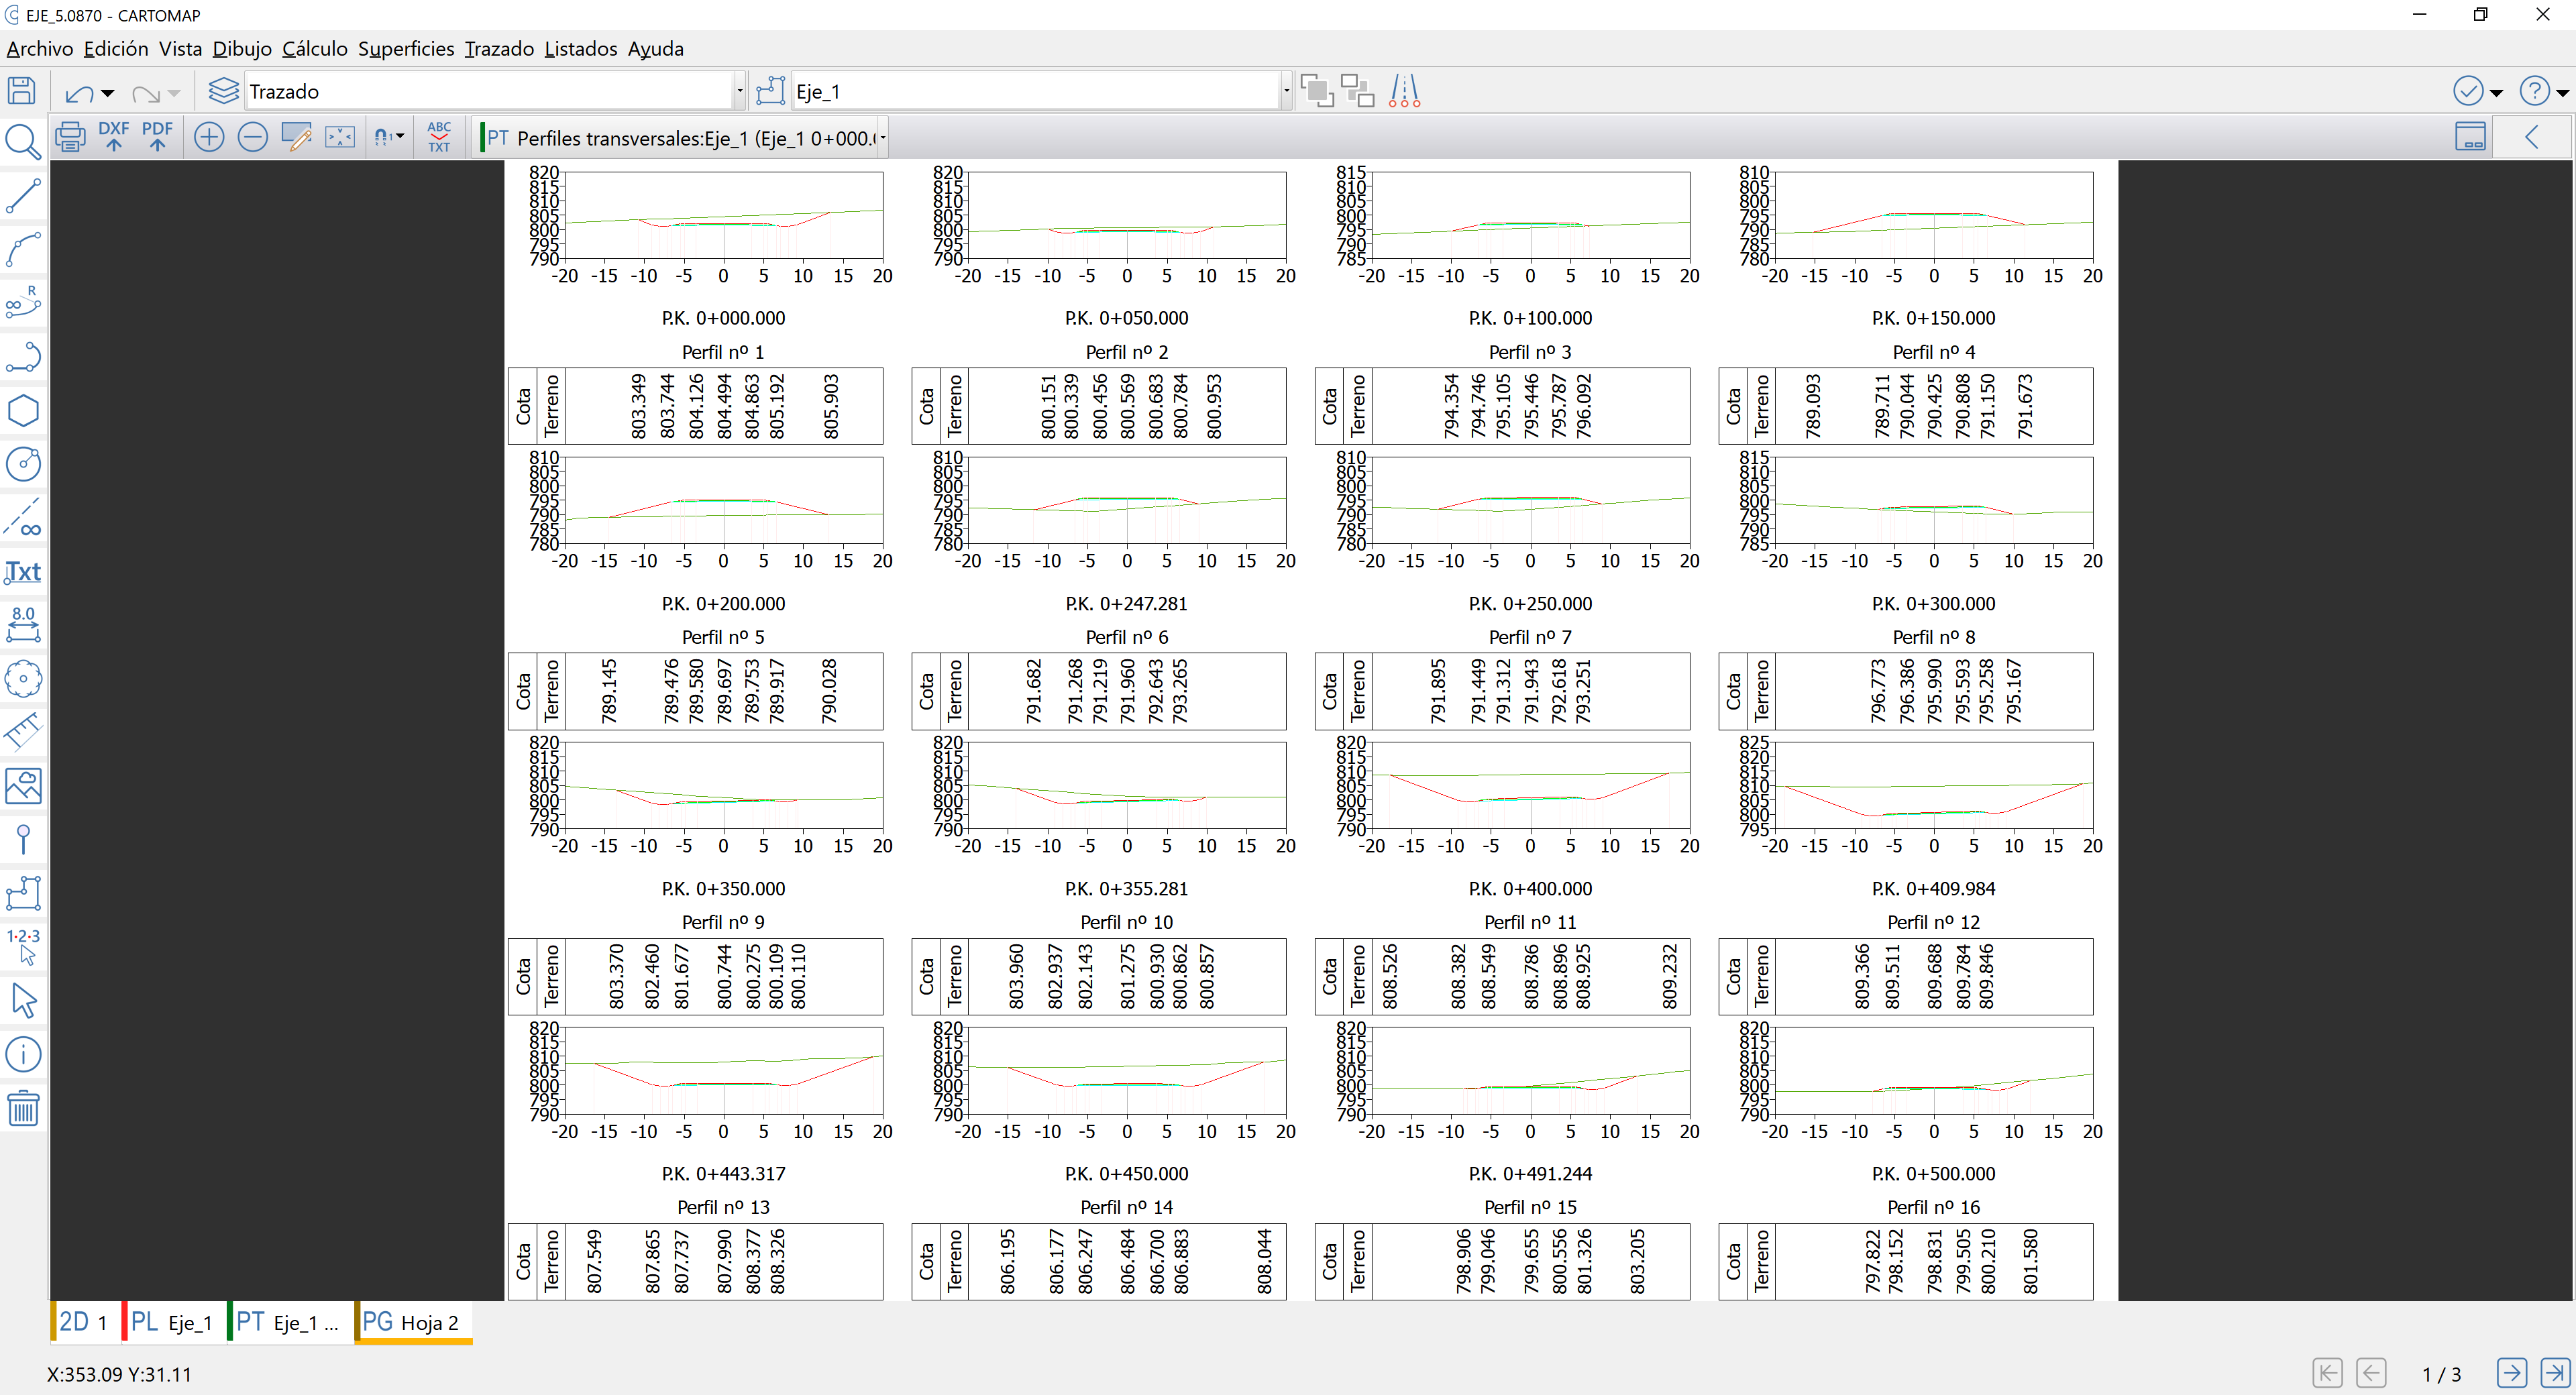Select the 1·2·3 numbering pointer tool
The image size is (2576, 1395).
click(22, 944)
